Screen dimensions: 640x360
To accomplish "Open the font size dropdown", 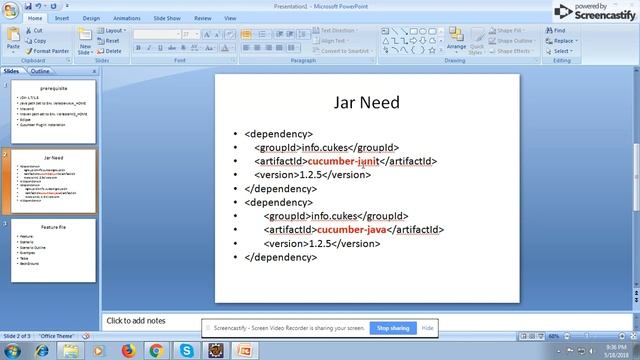I will coord(197,34).
